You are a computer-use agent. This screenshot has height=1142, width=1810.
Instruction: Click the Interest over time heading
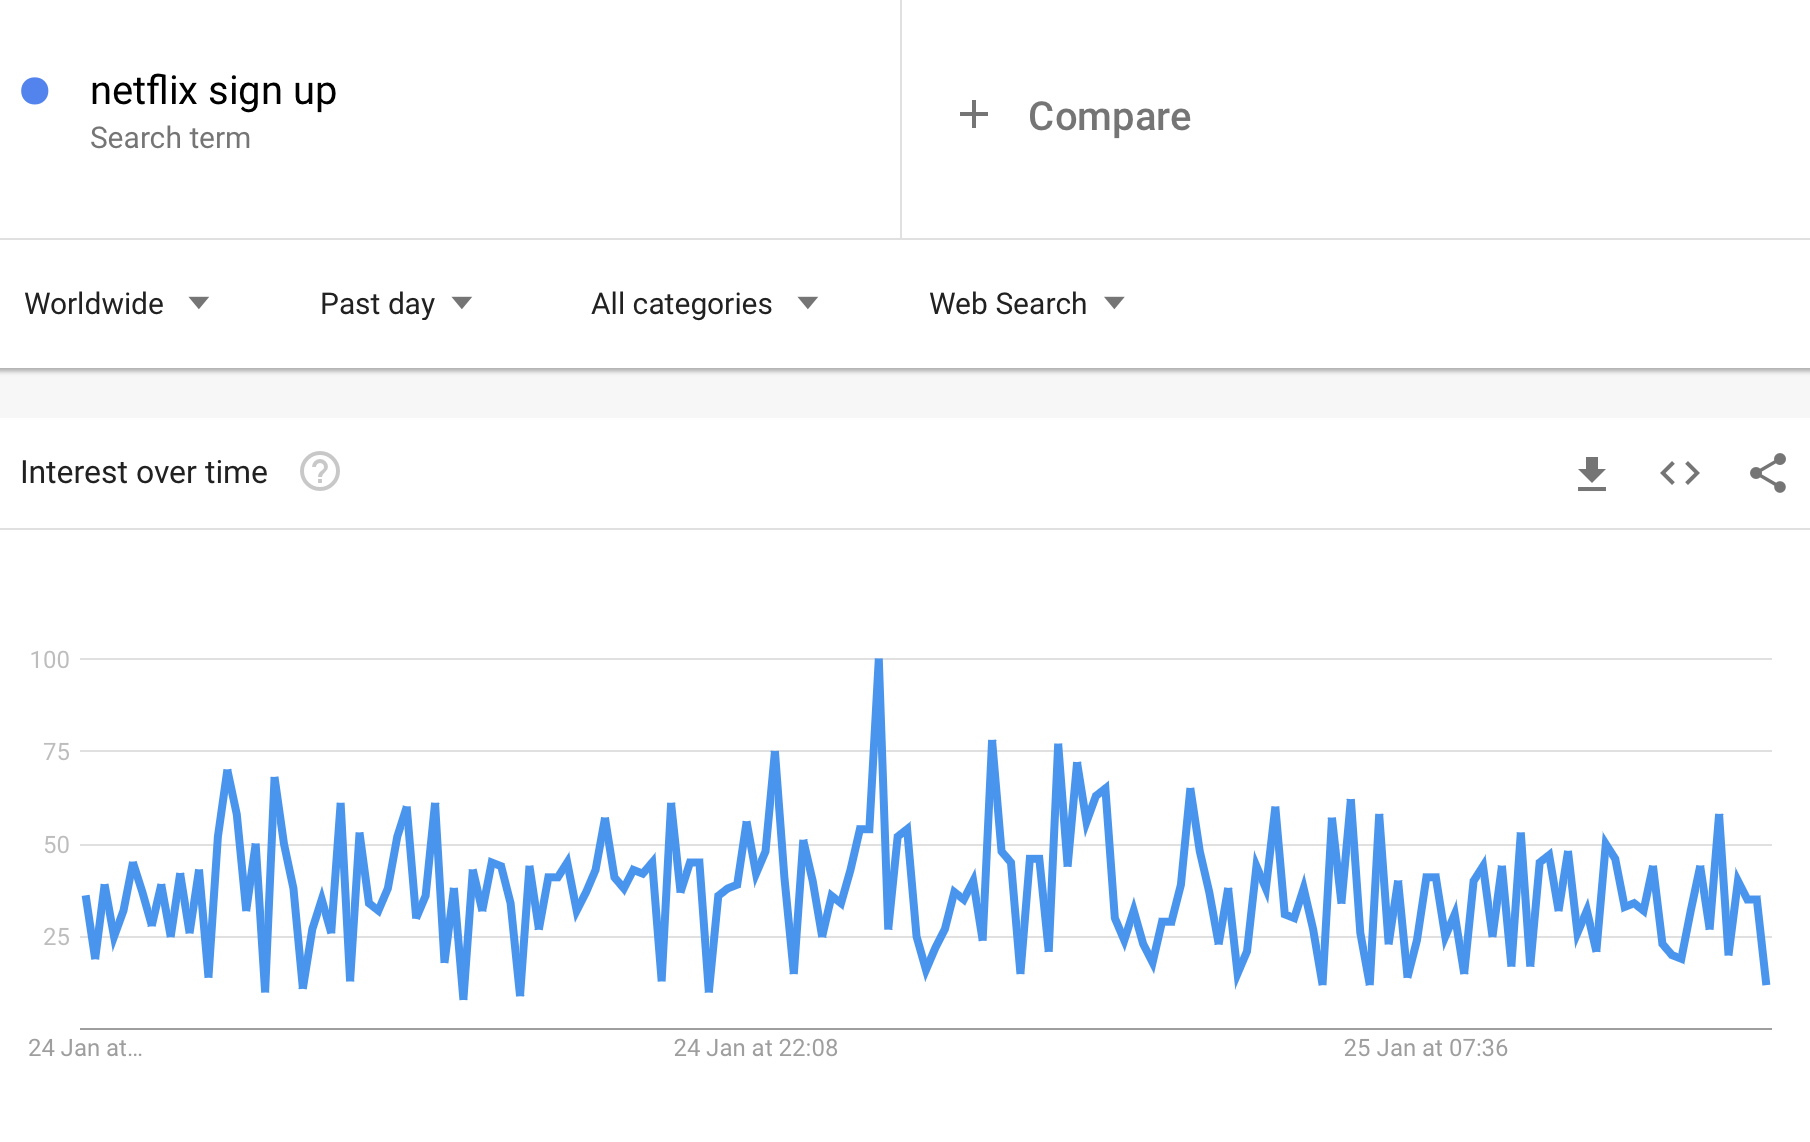pyautogui.click(x=144, y=472)
